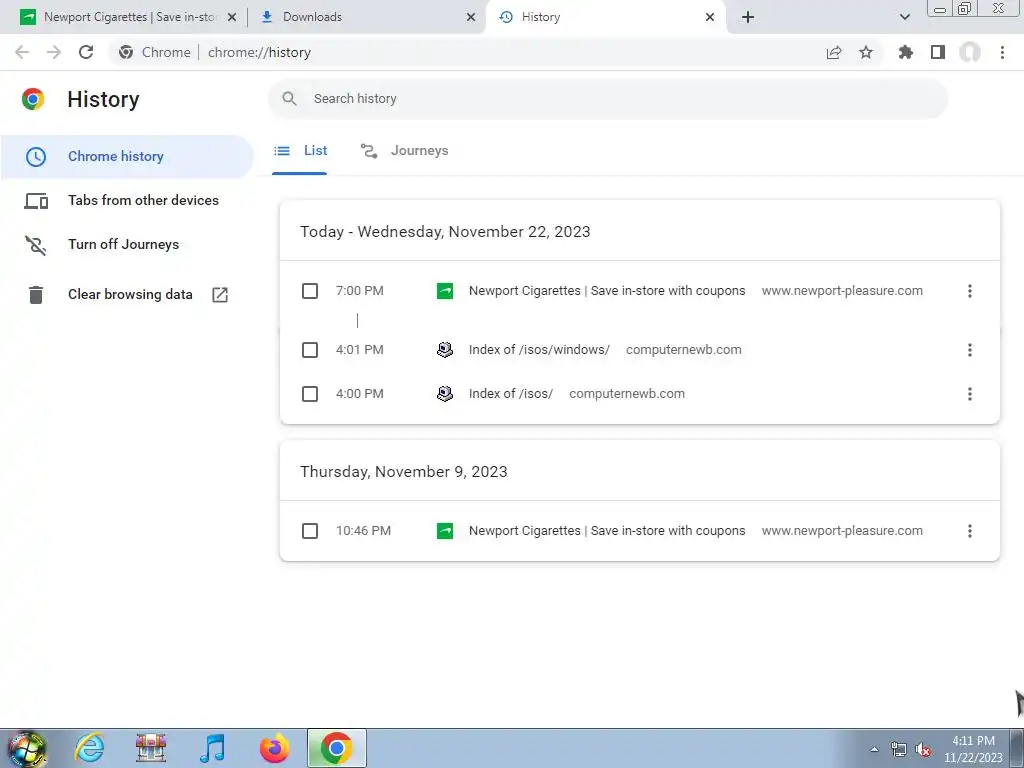Screen dimensions: 1024x768
Task: Open a new tab with plus button
Action: [x=748, y=17]
